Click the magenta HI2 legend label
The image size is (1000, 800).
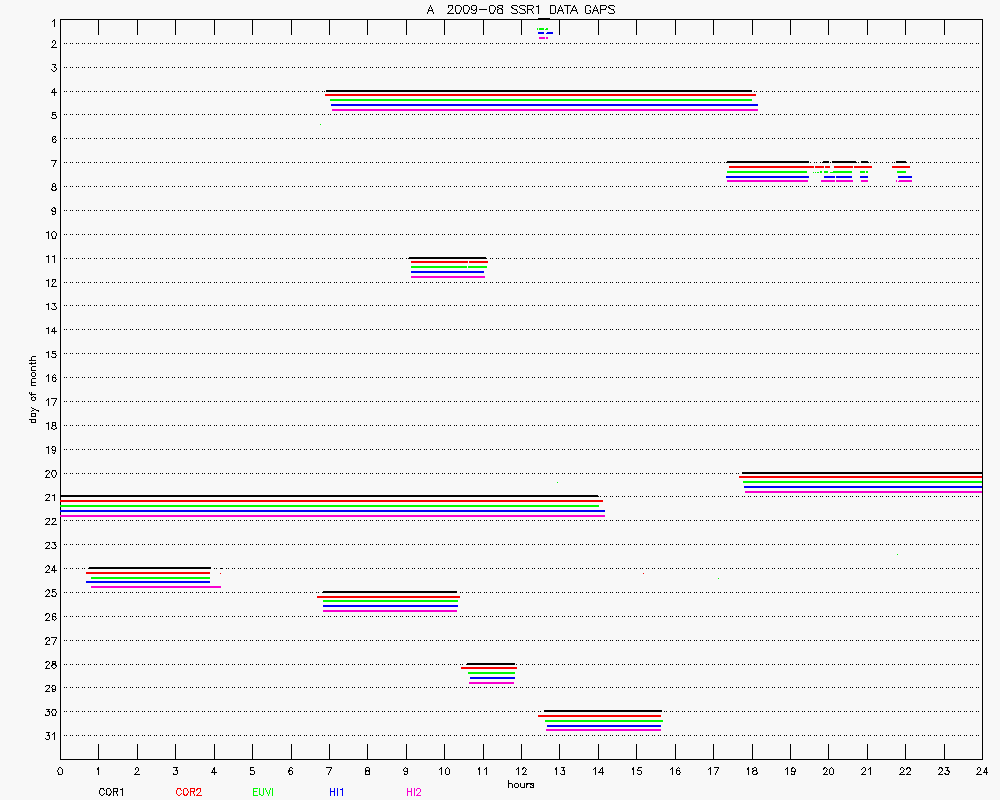click(413, 792)
